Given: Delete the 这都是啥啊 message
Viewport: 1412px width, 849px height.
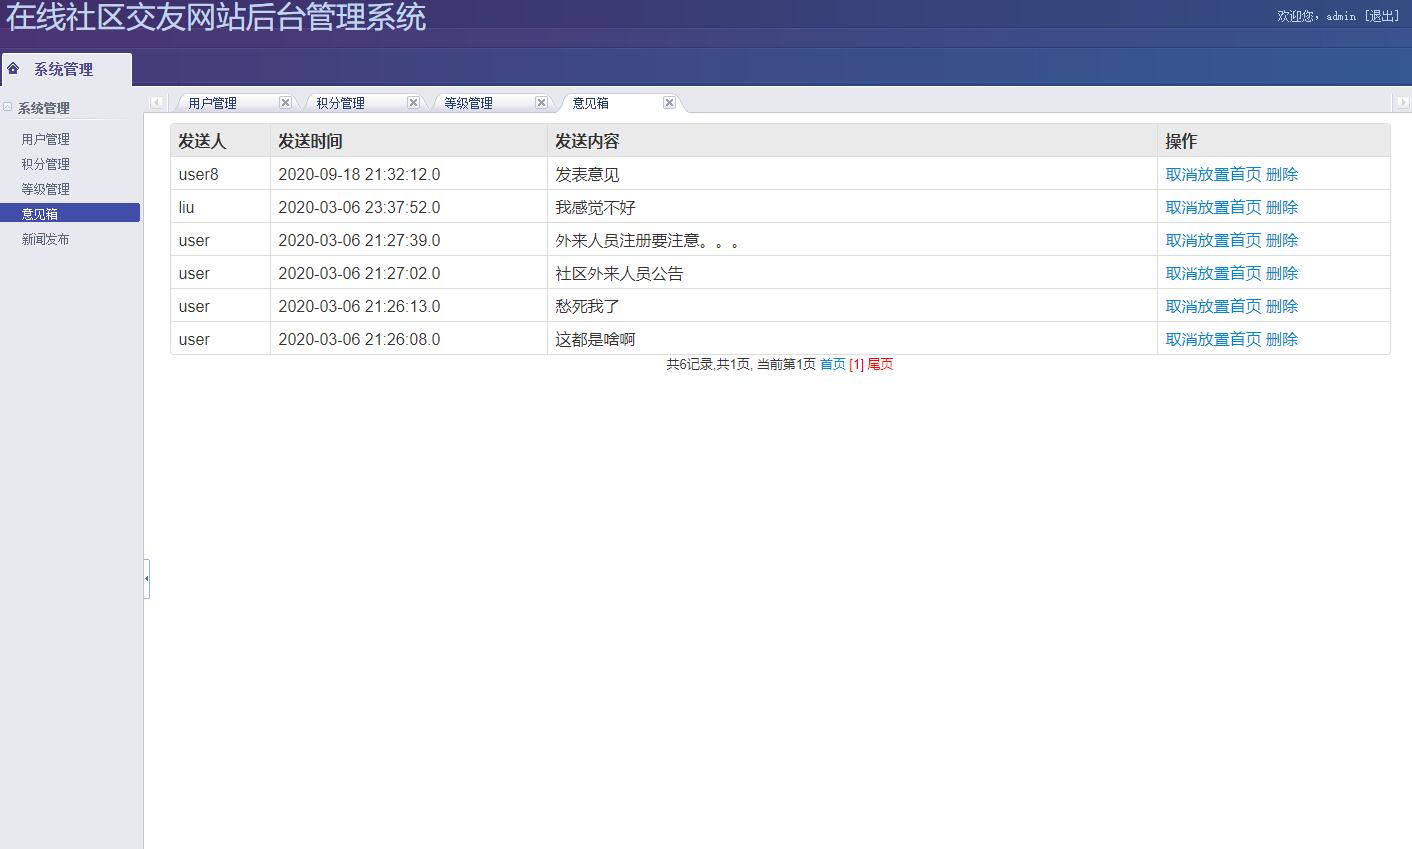Looking at the screenshot, I should (1282, 339).
